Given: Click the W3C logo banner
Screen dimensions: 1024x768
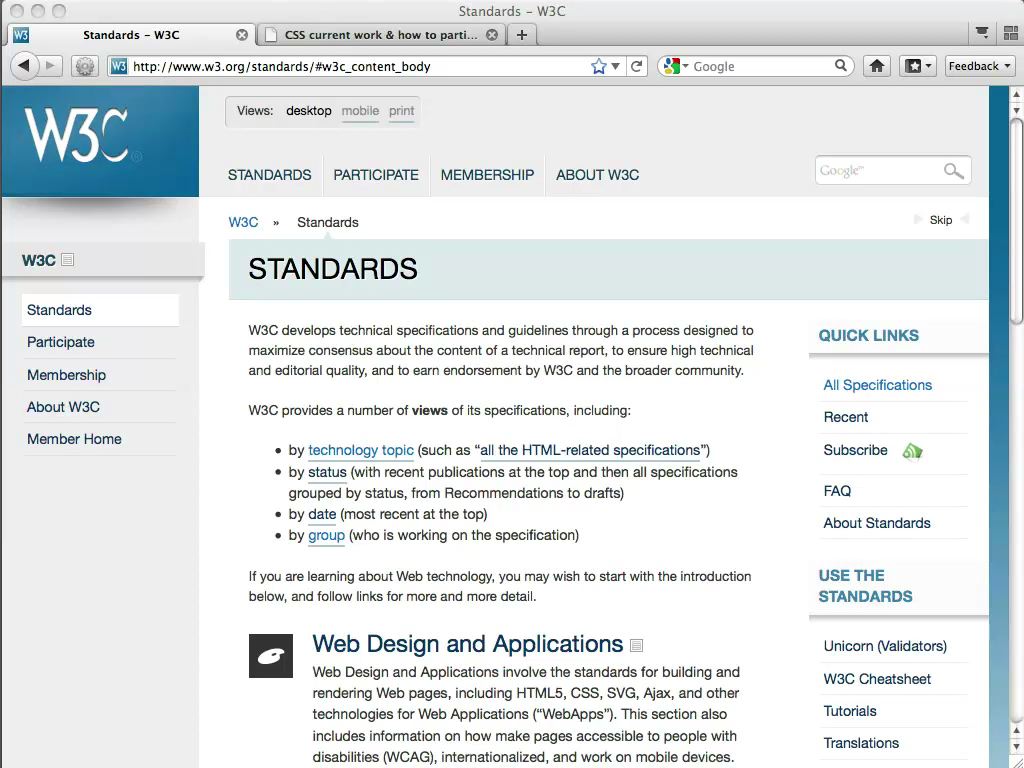Looking at the screenshot, I should click(100, 141).
